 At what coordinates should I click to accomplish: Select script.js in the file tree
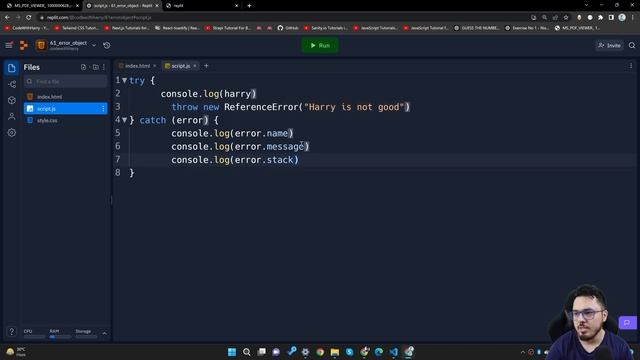pos(66,109)
